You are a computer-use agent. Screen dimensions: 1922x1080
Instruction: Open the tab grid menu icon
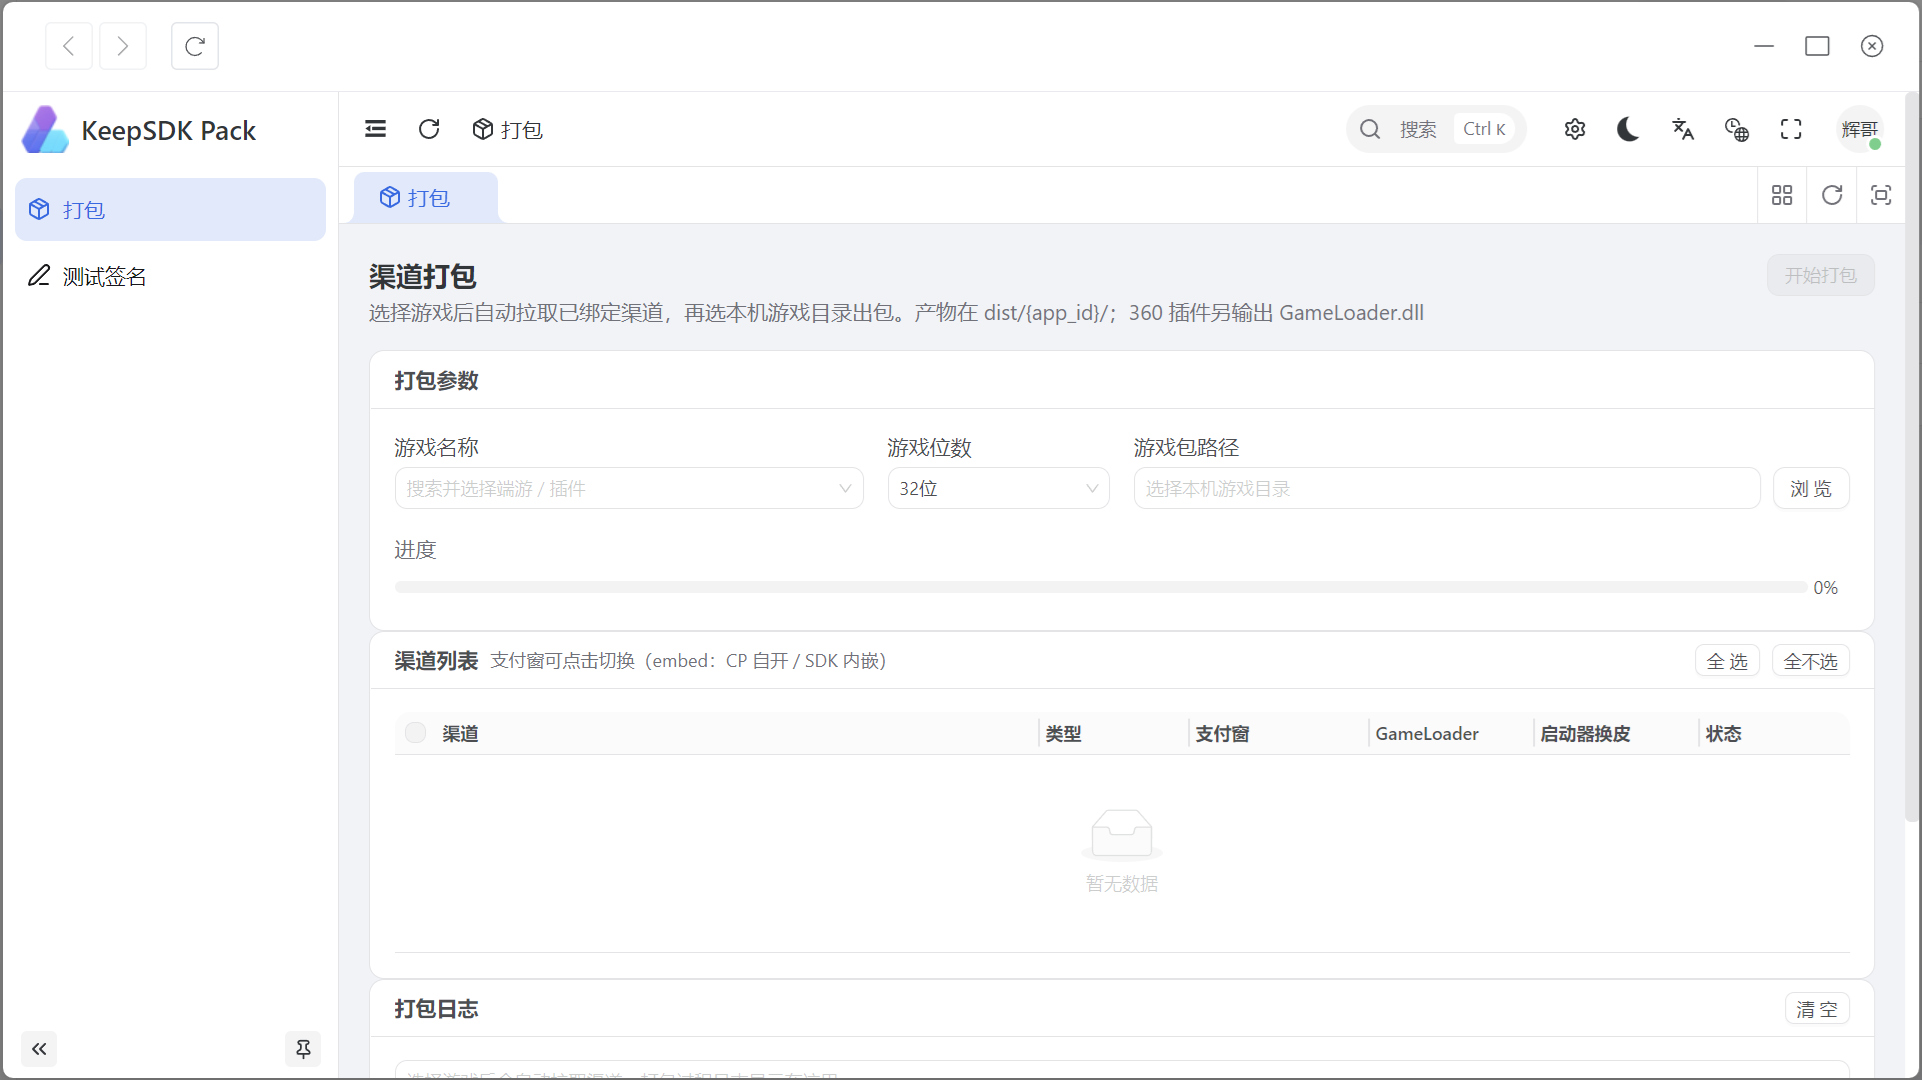point(1782,195)
